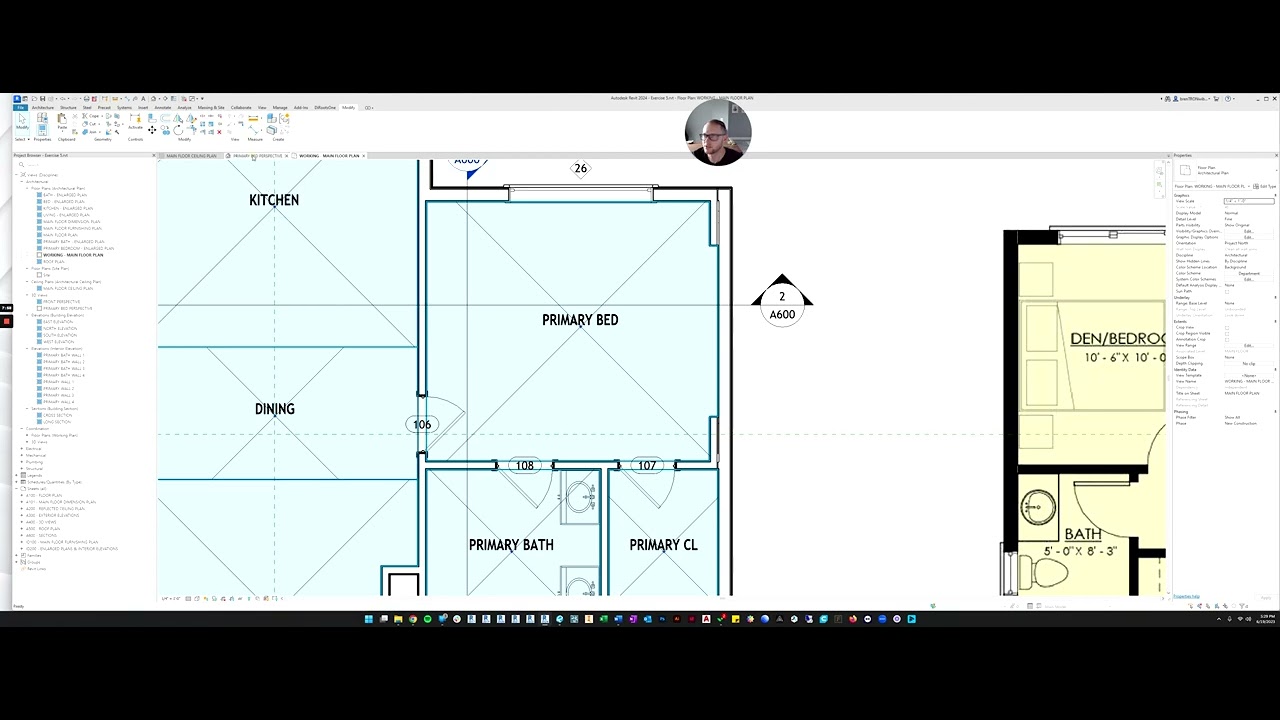Click the Align tool in Modify panel

coord(152,118)
